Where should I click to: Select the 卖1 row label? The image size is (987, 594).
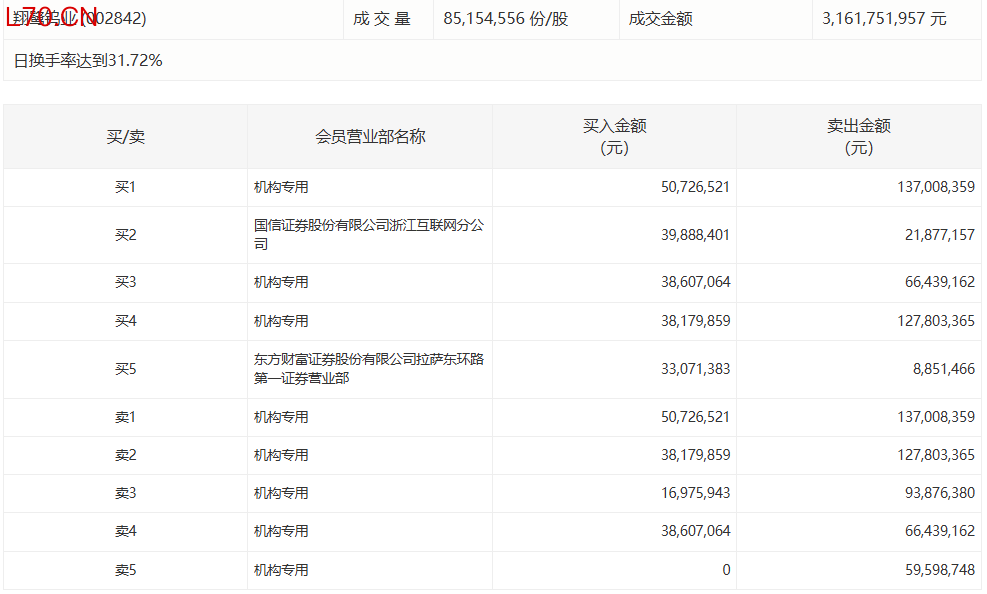point(125,417)
